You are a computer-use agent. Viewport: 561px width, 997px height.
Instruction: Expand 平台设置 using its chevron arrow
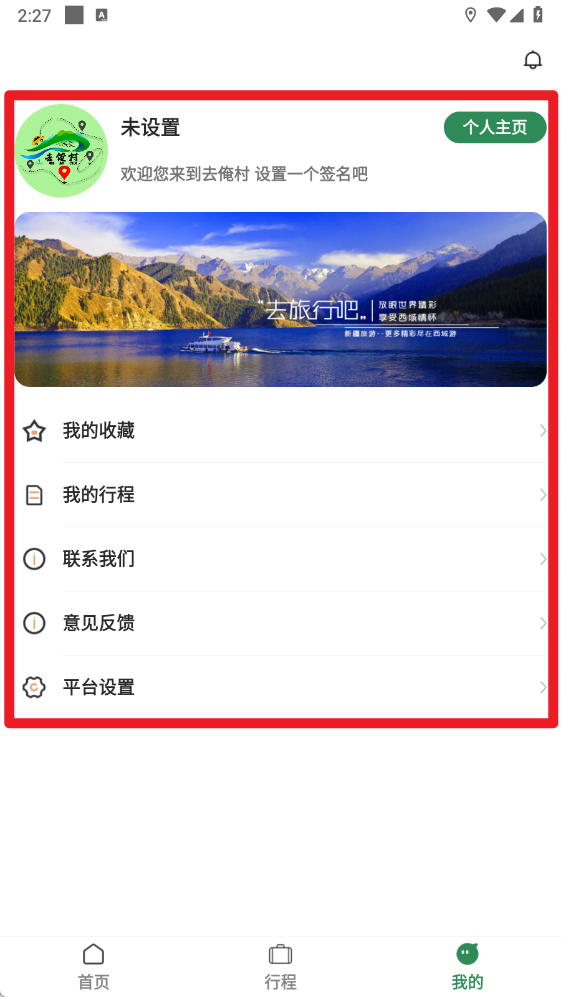[x=543, y=687]
